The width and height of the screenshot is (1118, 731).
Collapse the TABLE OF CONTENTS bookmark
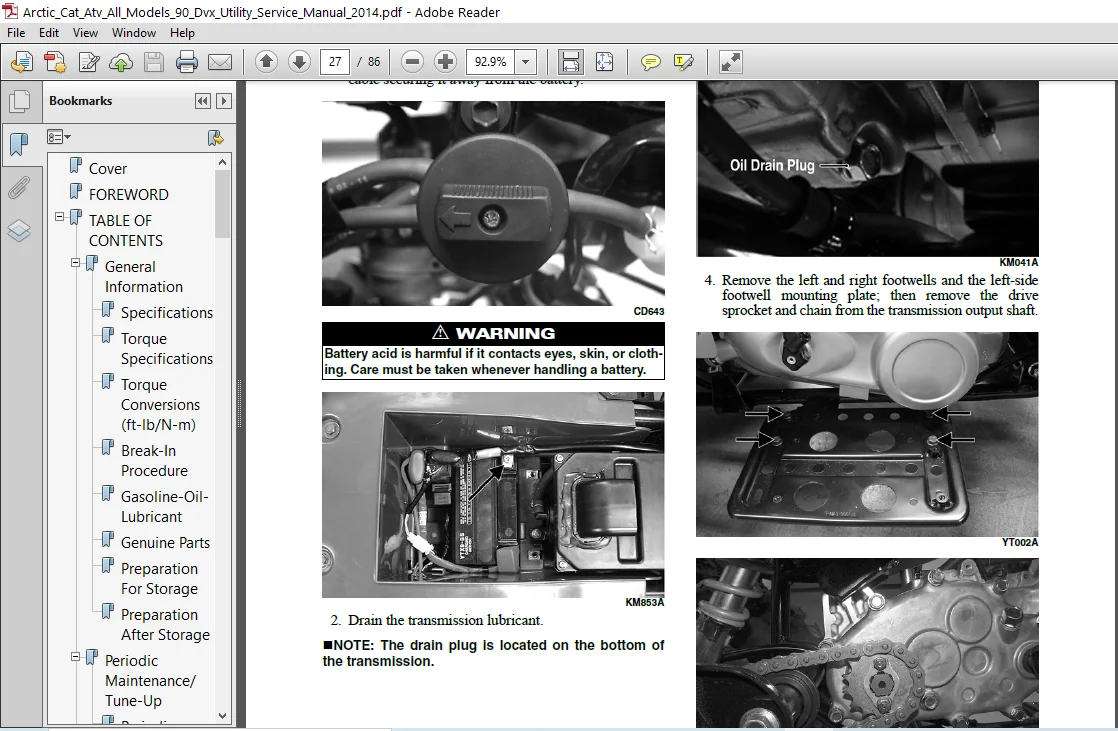tap(60, 216)
